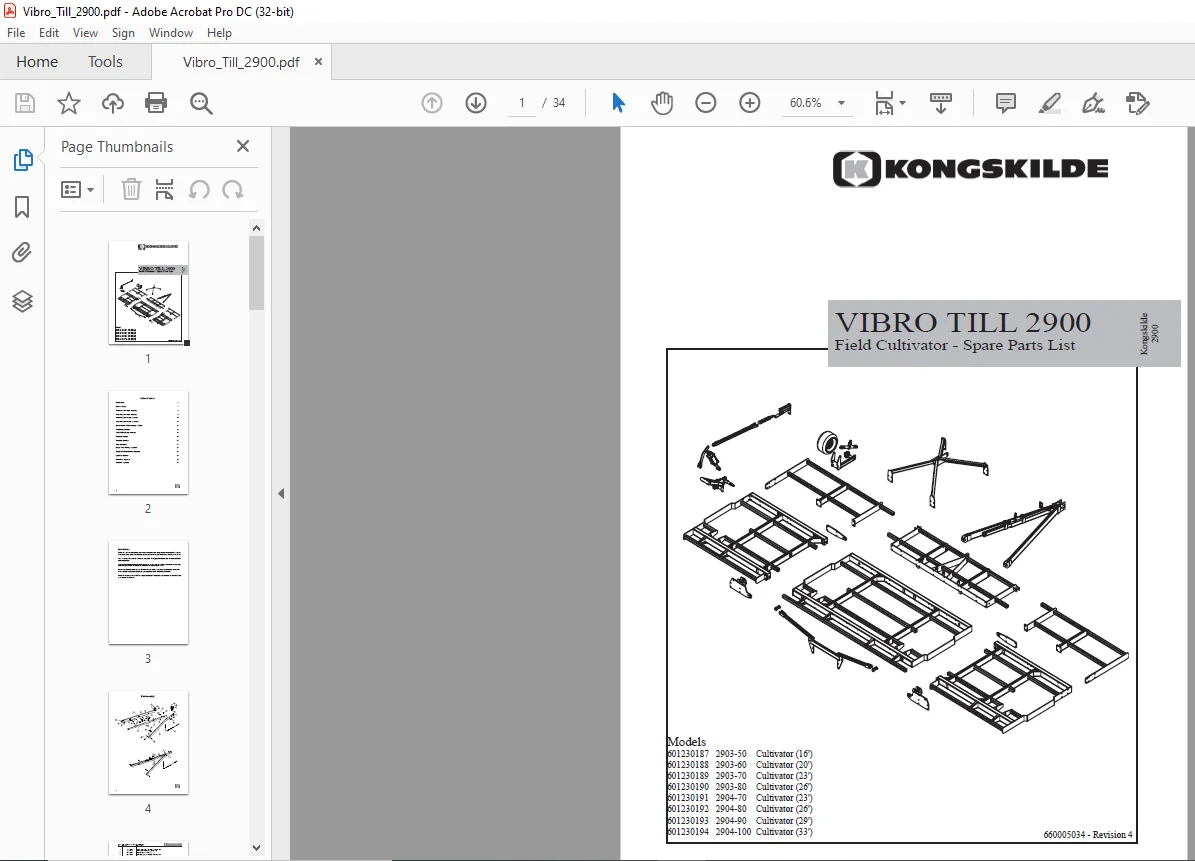Select page 2 thumbnail
The image size is (1195, 861).
point(149,443)
